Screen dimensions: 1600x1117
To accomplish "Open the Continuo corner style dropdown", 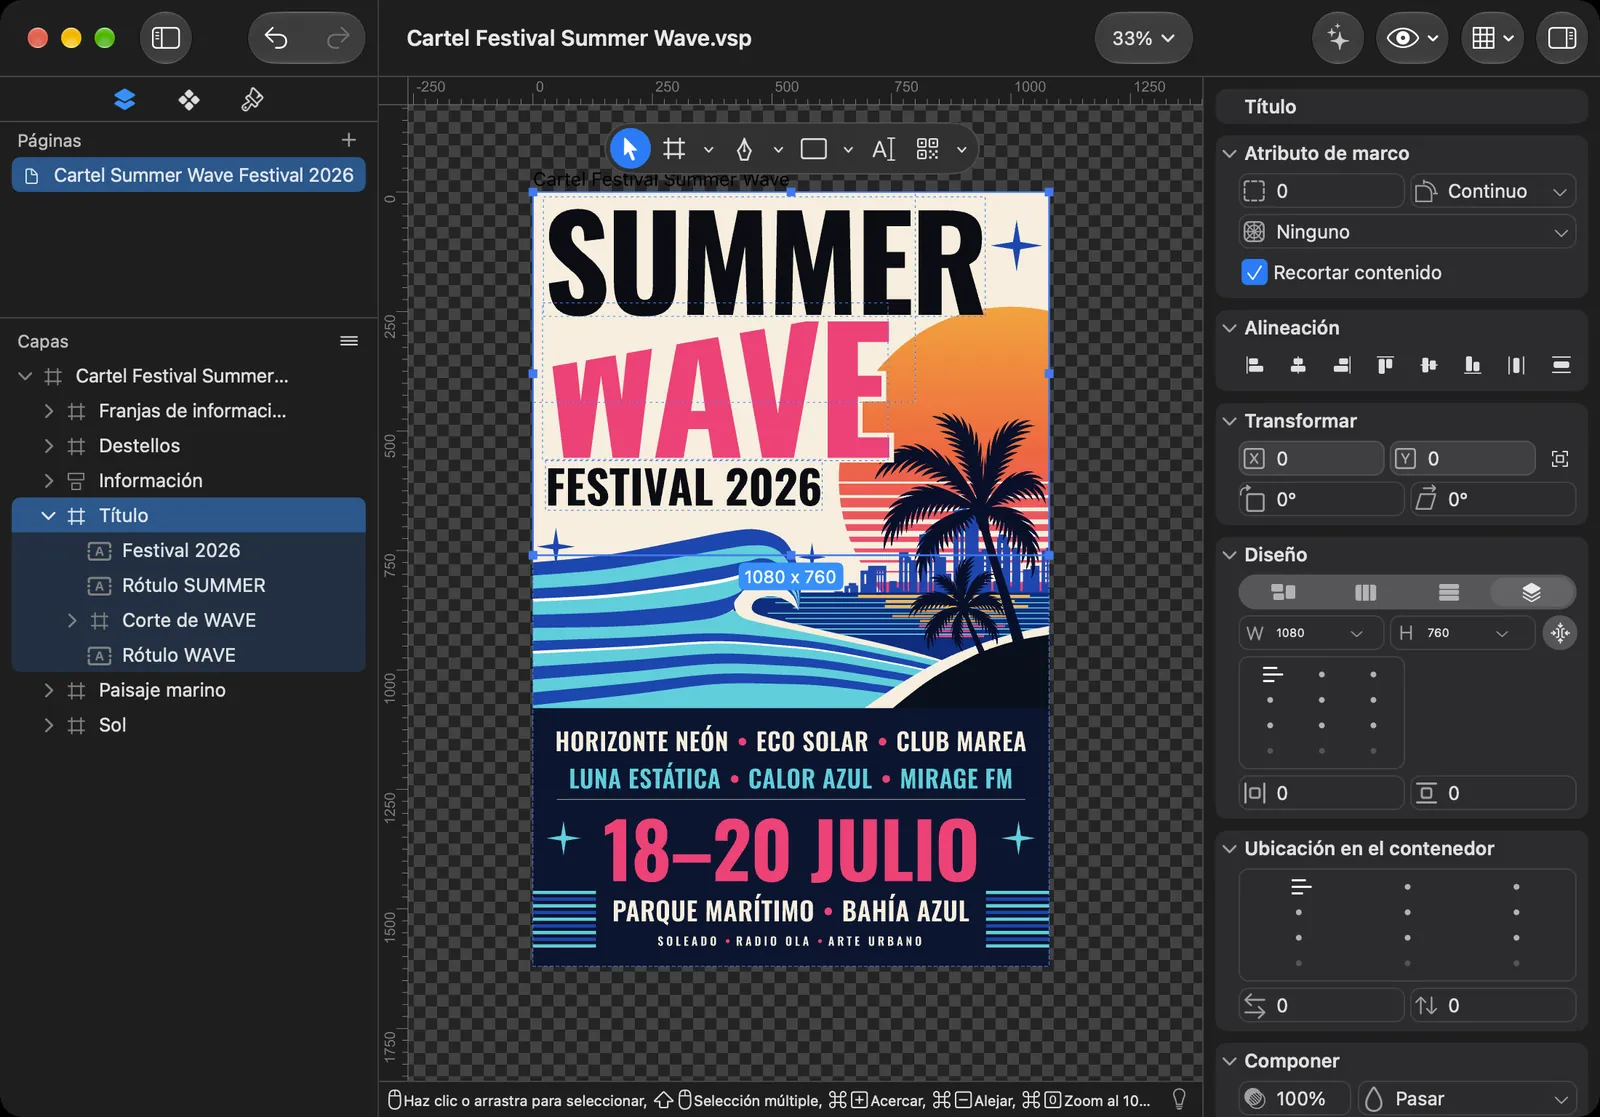I will [1493, 191].
